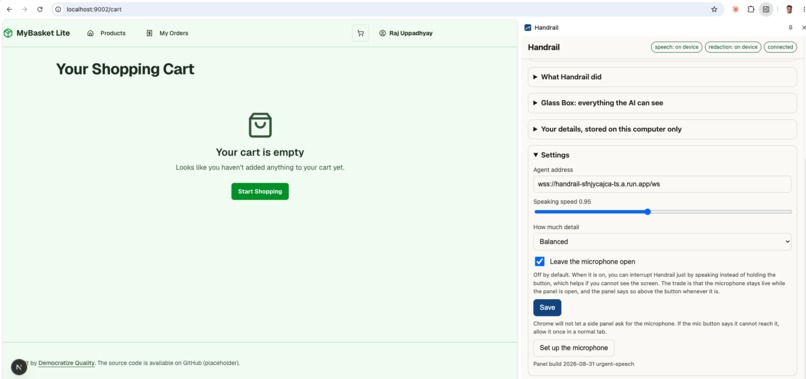
Task: Open the Next.js dev tools badge
Action: (x=19, y=367)
